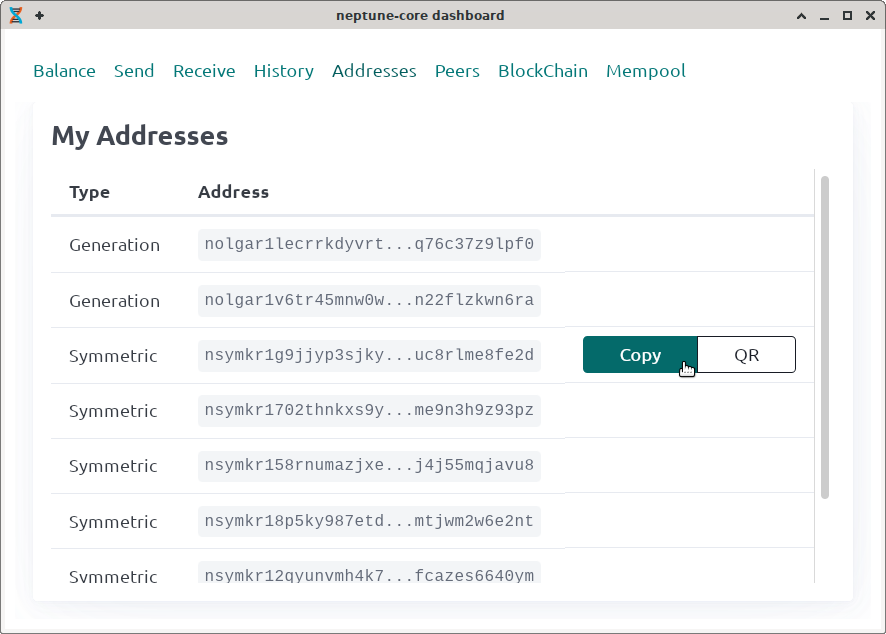
Task: Select the Addresses tab
Action: pos(374,71)
